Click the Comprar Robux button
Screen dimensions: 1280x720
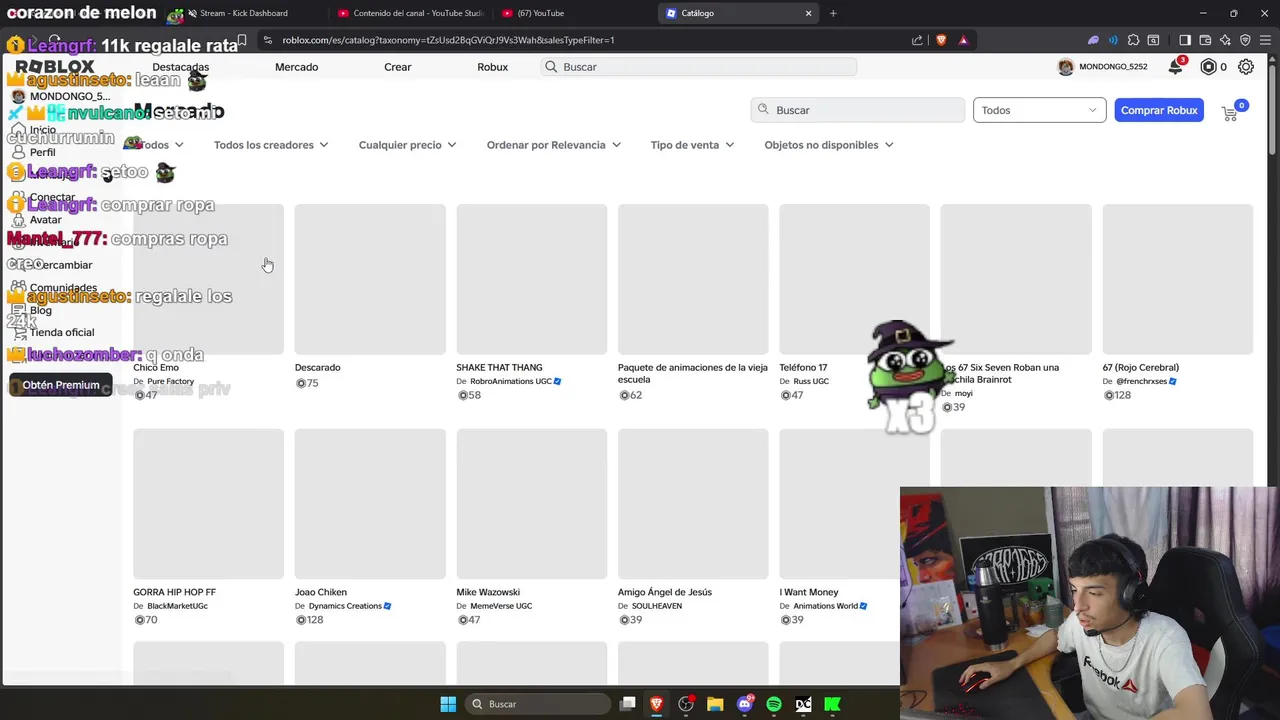[x=1159, y=110]
